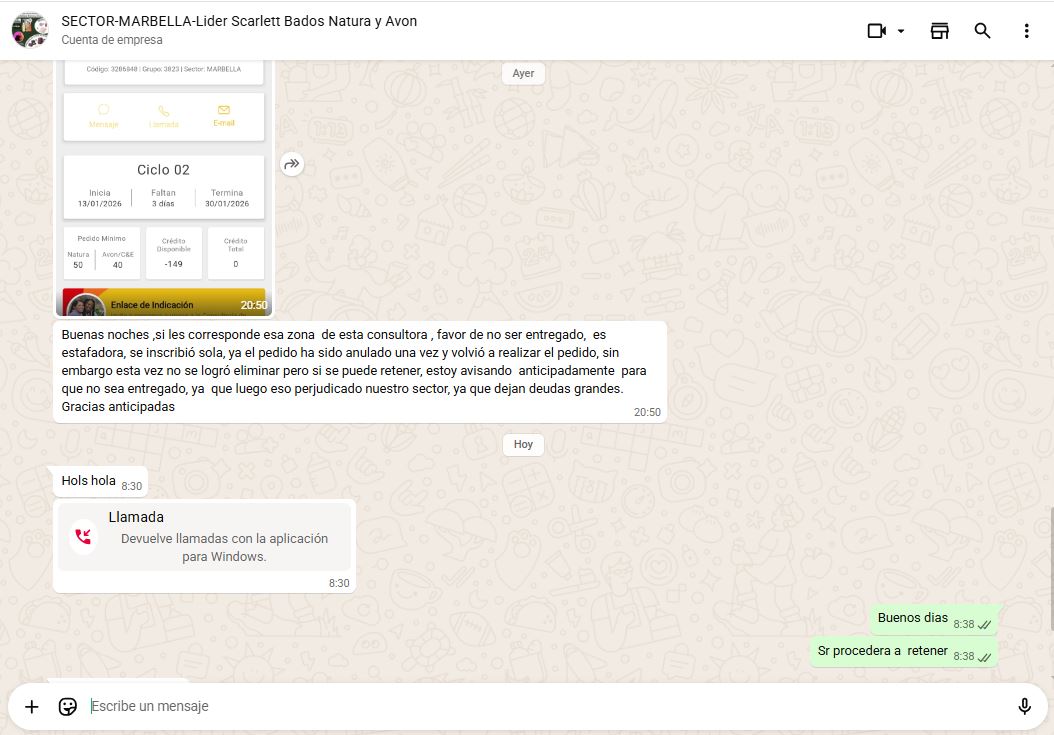Open the business catalog storefront icon
The image size is (1054, 735).
coord(939,31)
